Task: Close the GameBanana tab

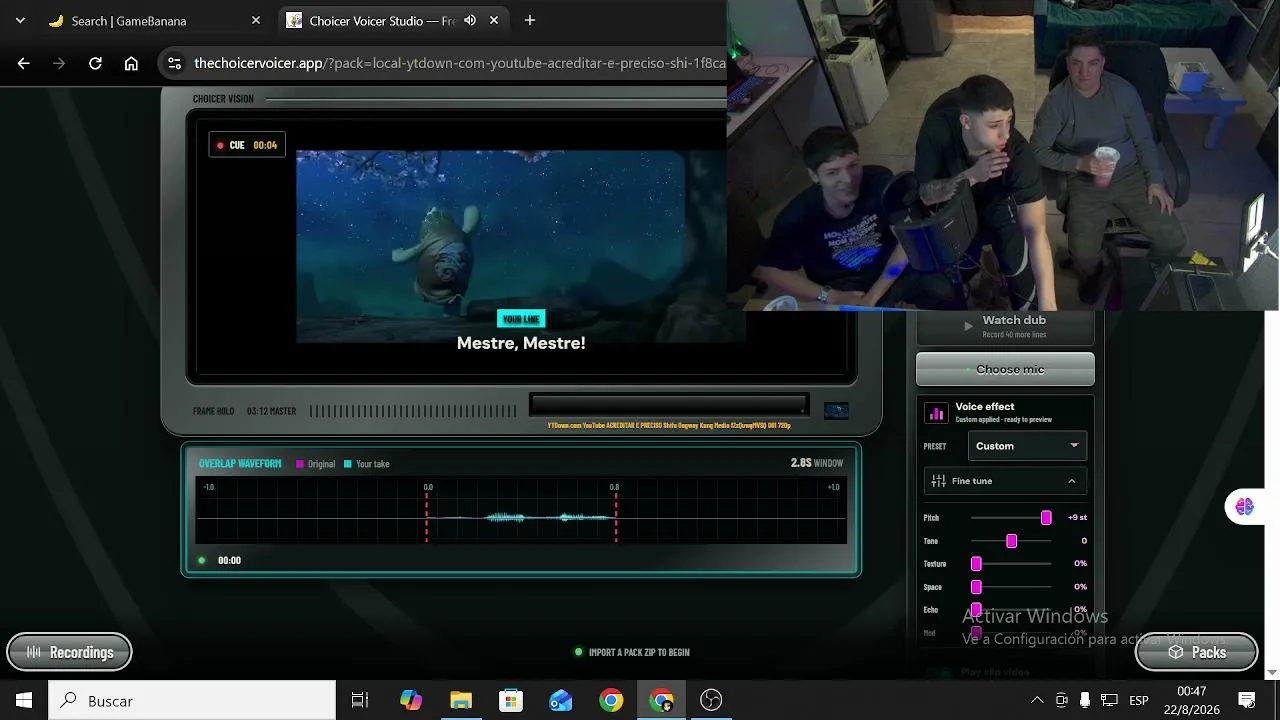Action: click(256, 20)
